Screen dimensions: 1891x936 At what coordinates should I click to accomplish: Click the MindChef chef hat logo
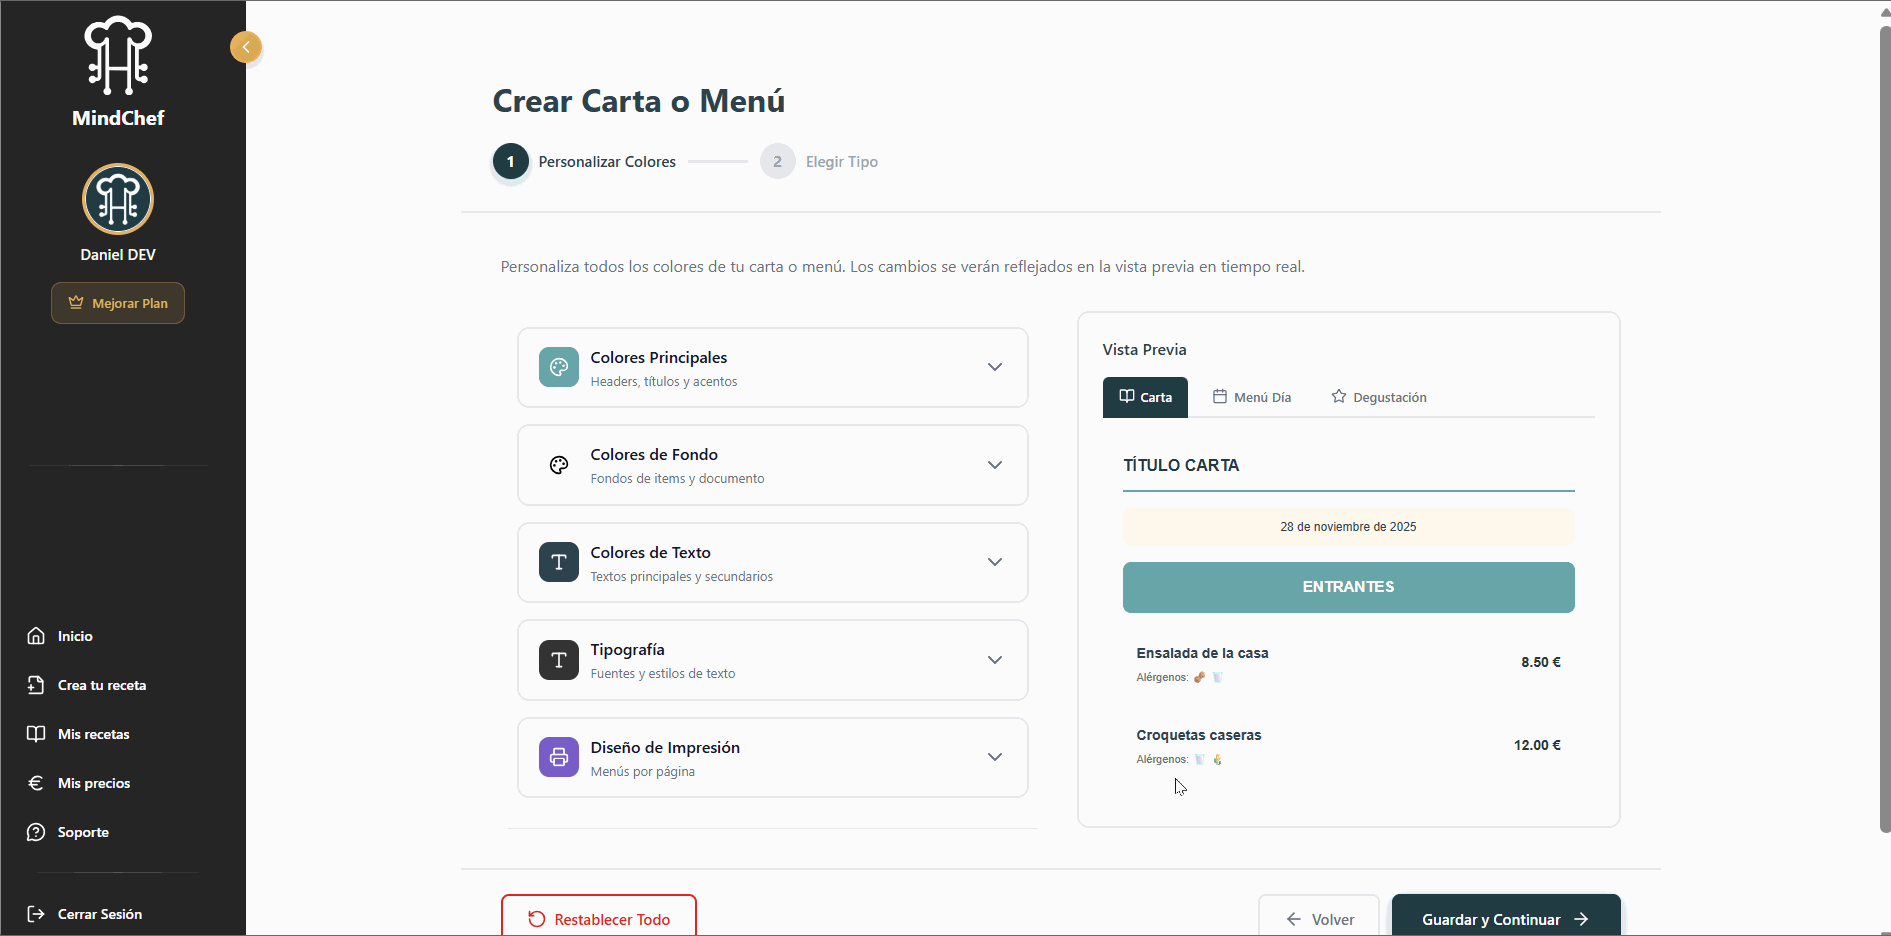pyautogui.click(x=118, y=56)
